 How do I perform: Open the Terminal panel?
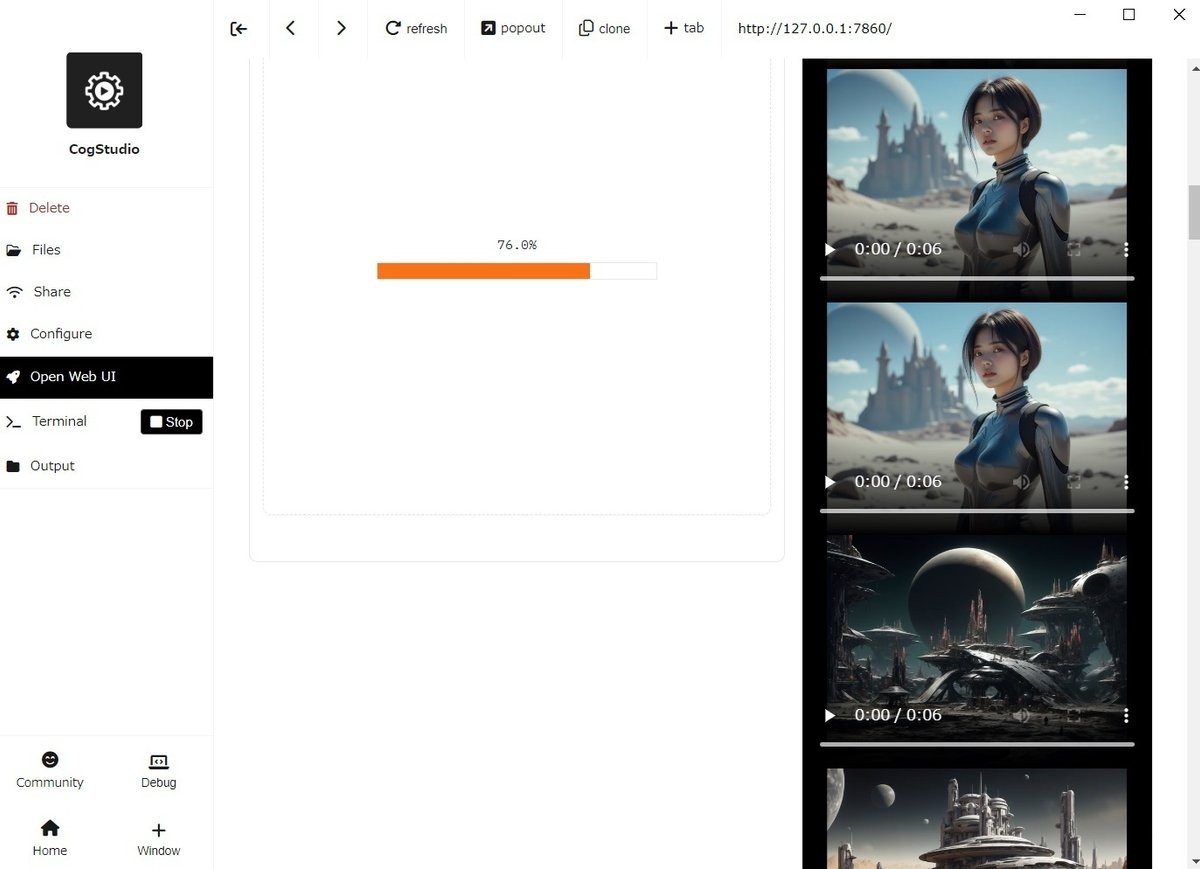click(58, 421)
